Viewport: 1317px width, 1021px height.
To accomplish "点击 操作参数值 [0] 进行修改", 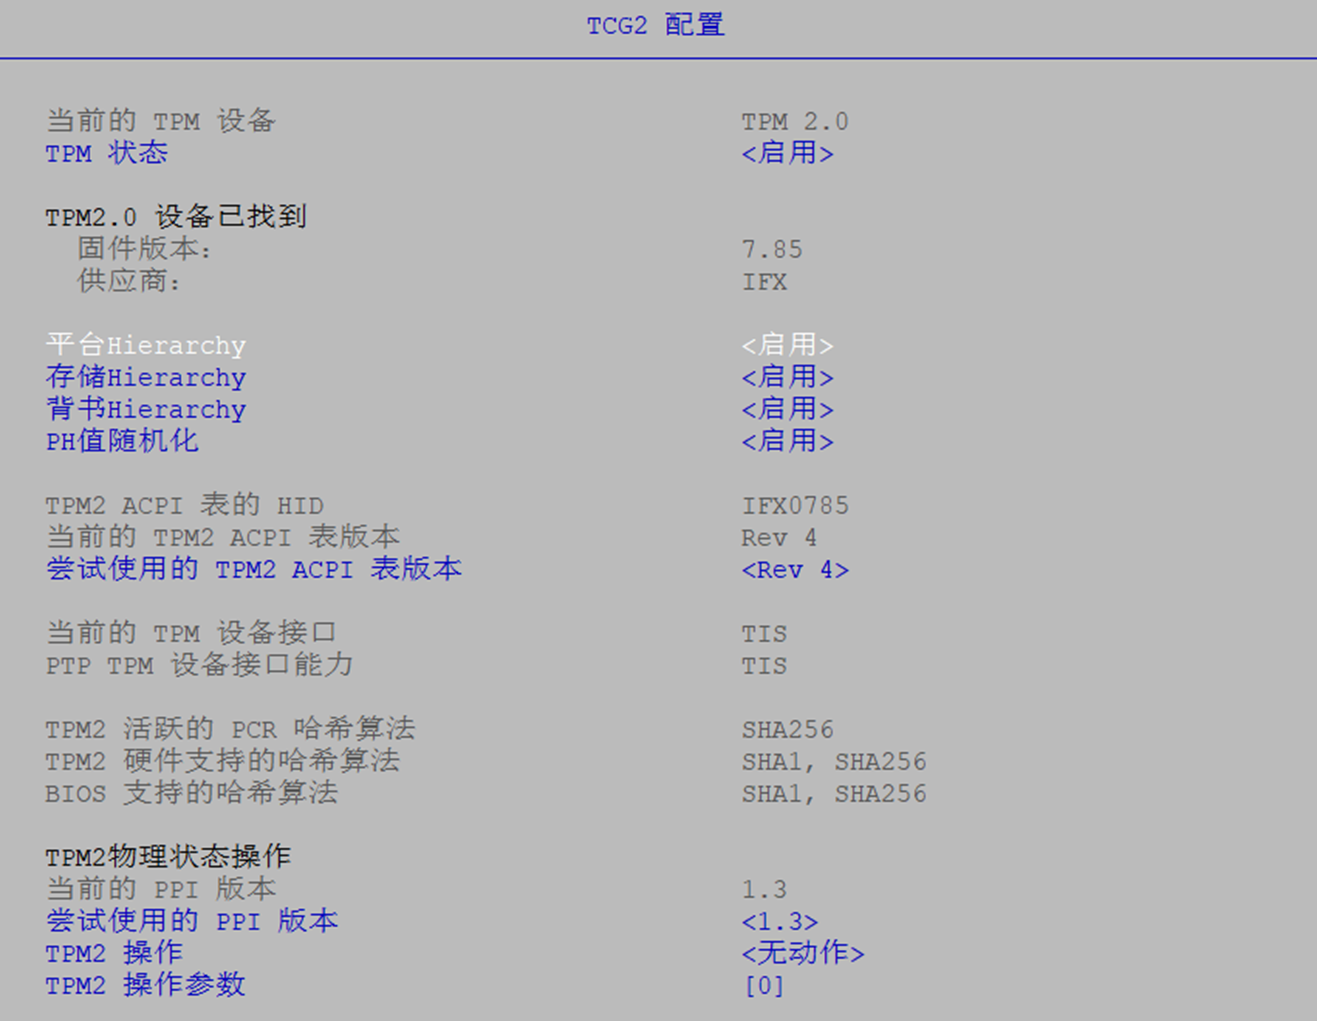I will [763, 985].
